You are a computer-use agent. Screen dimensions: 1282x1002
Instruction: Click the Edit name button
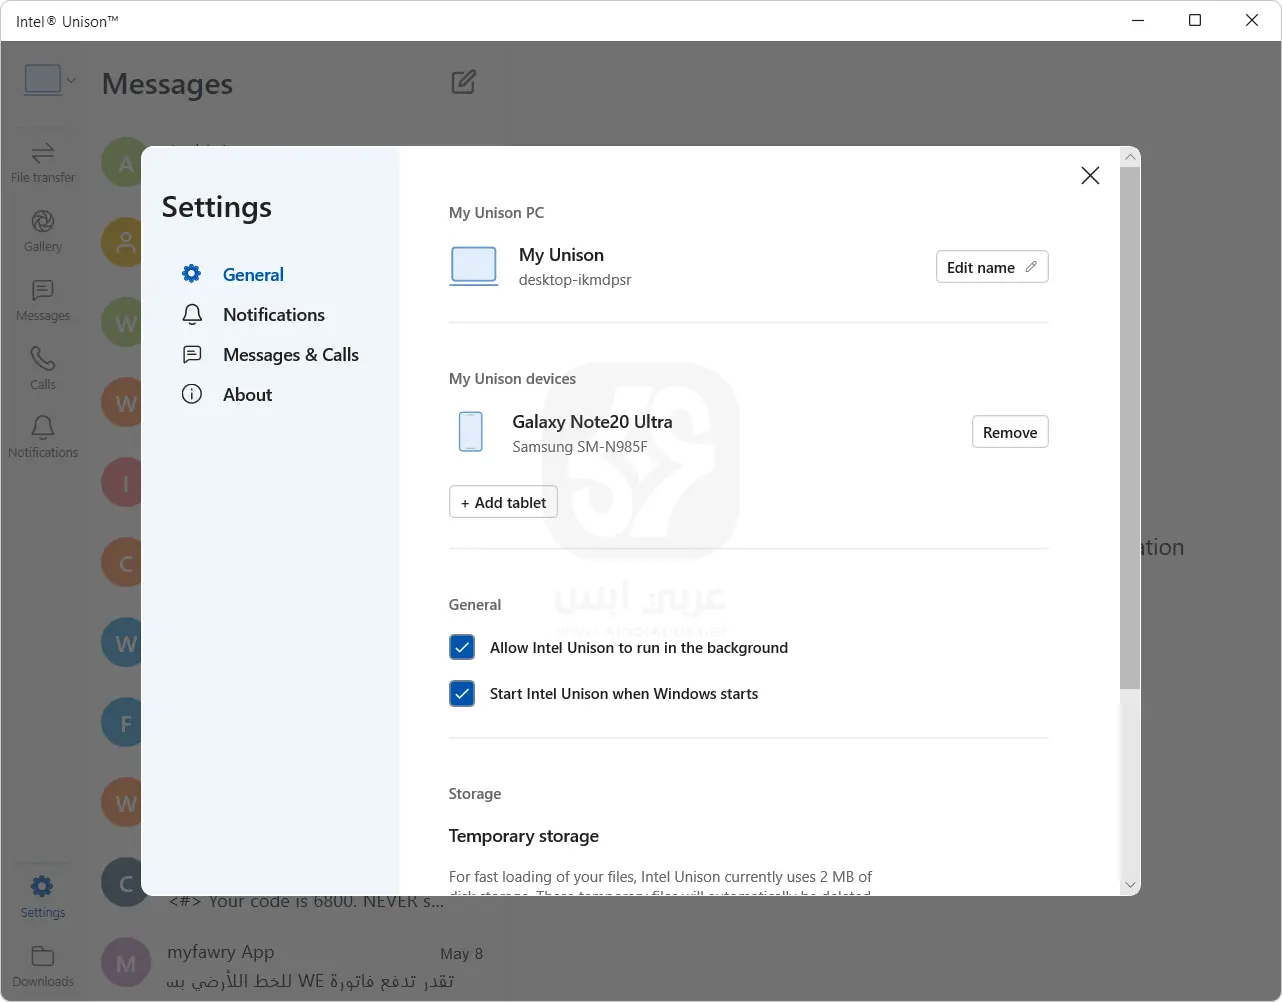pyautogui.click(x=991, y=267)
